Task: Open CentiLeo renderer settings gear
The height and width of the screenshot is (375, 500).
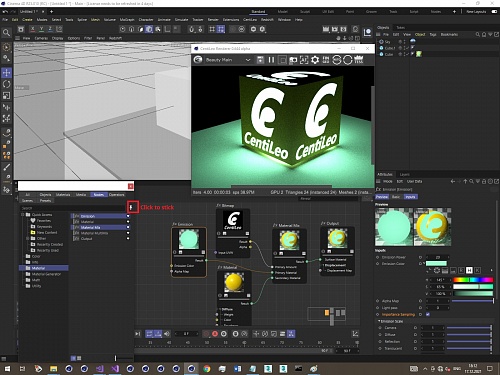Action: [x=315, y=60]
